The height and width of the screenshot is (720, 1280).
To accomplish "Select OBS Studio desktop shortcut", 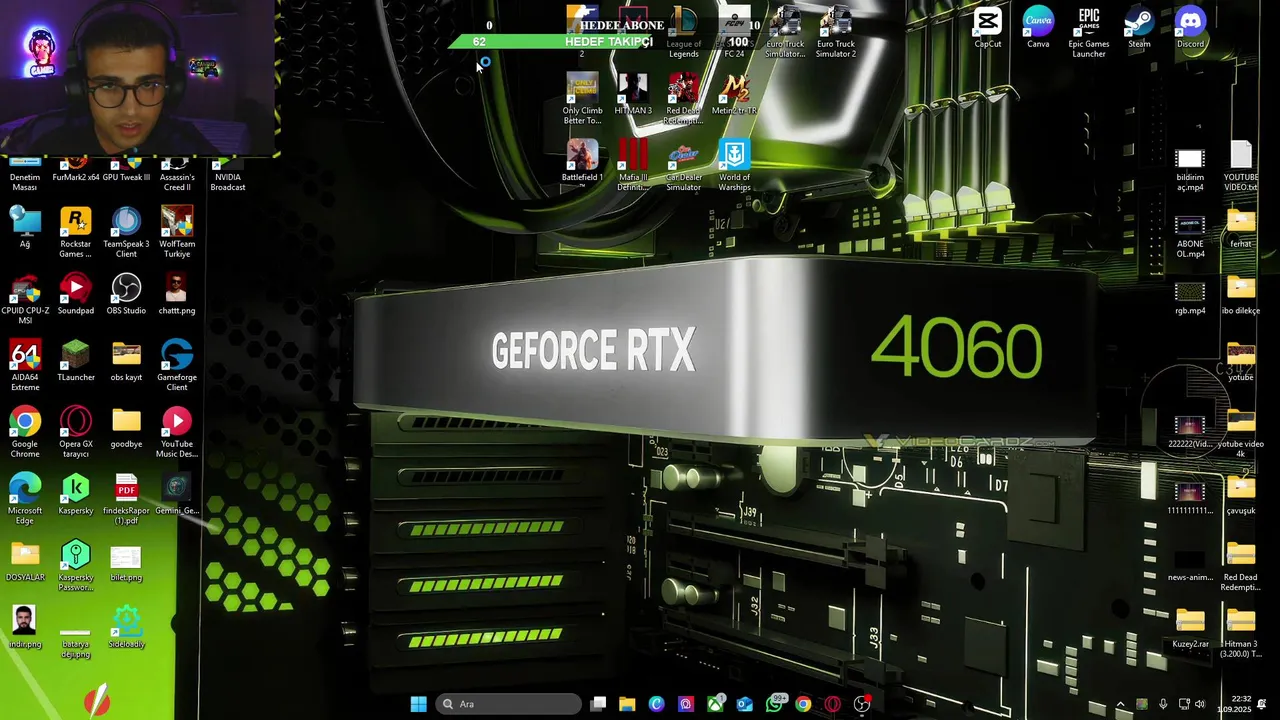I will (126, 296).
